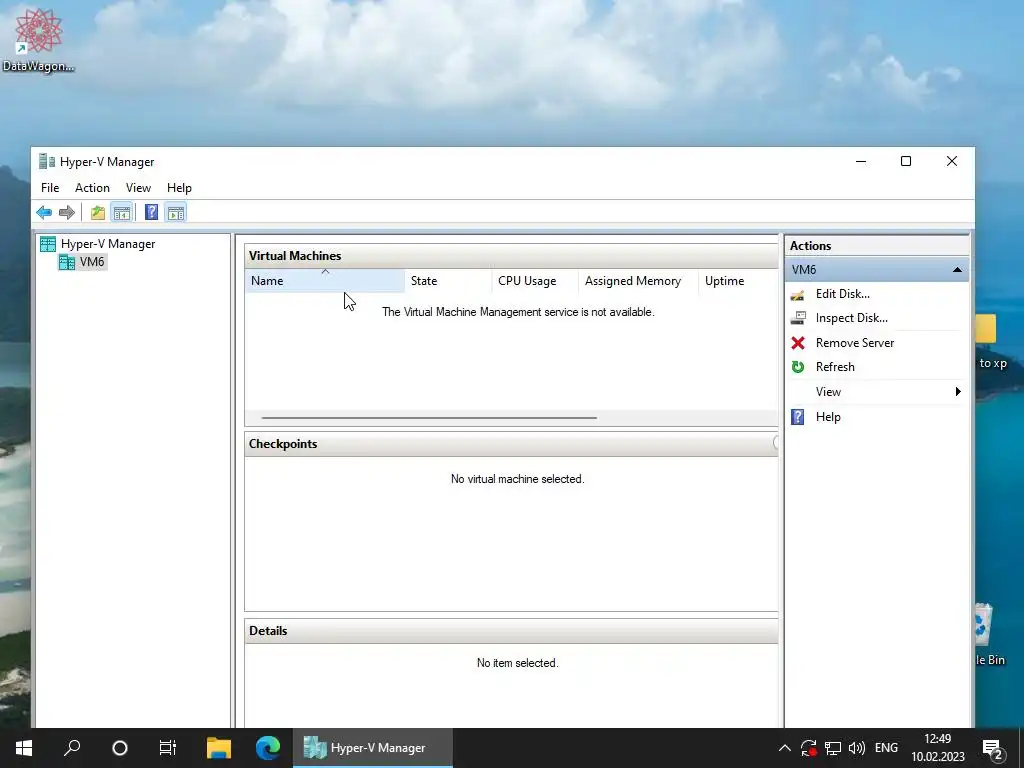Select Hyper-V Manager root tree node
The image size is (1024, 768).
click(x=108, y=244)
